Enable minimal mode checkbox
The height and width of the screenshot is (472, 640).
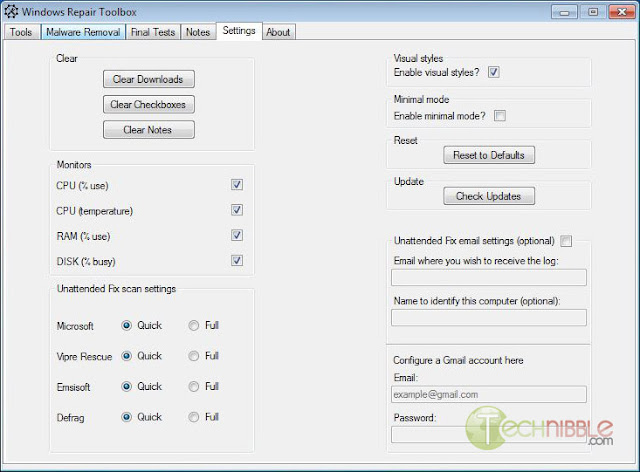[x=500, y=116]
